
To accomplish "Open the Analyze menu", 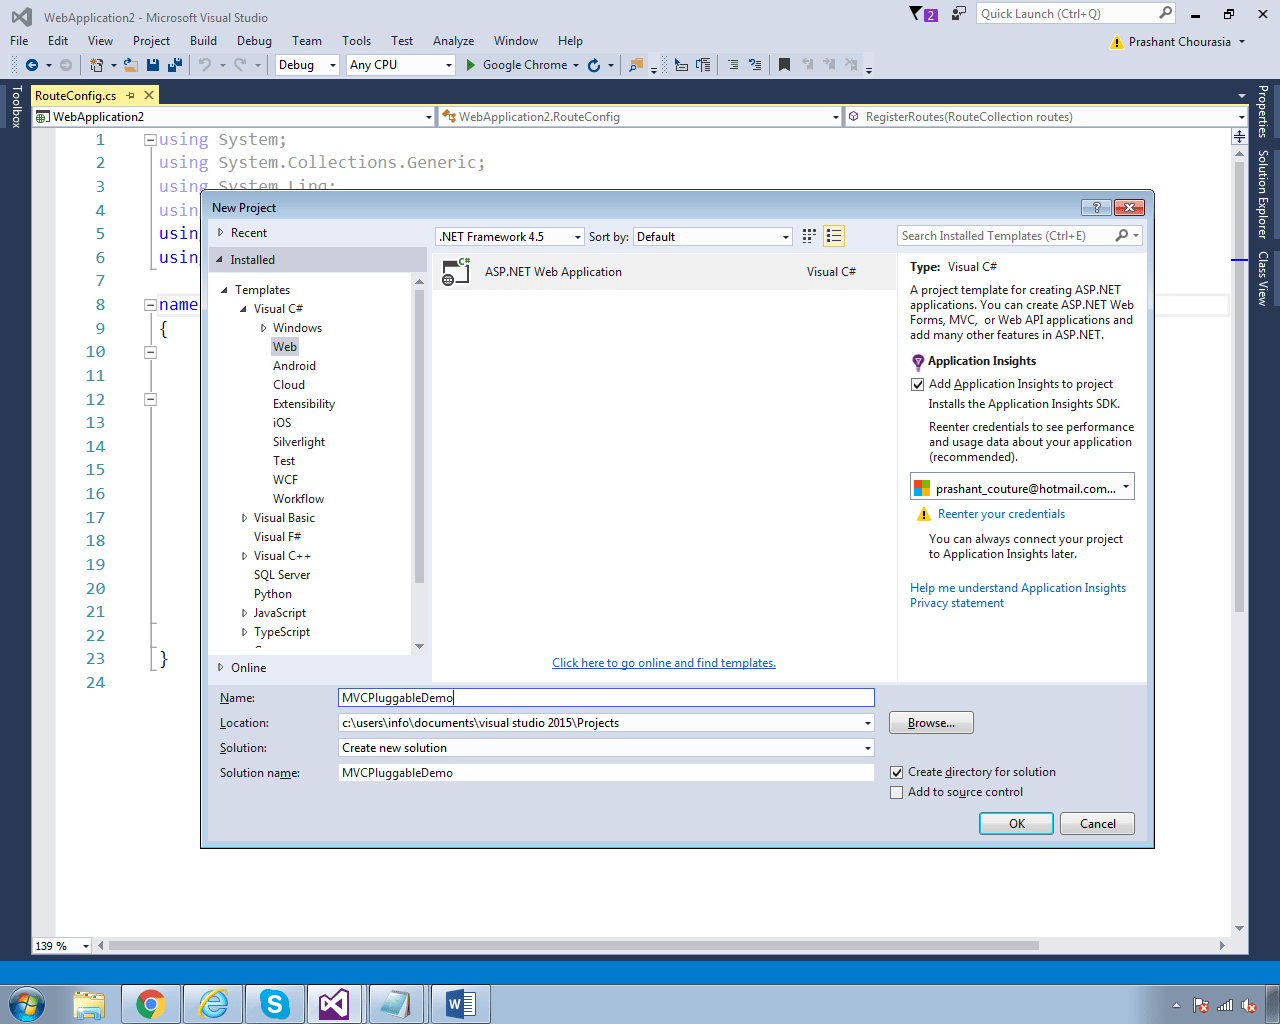I will (453, 41).
